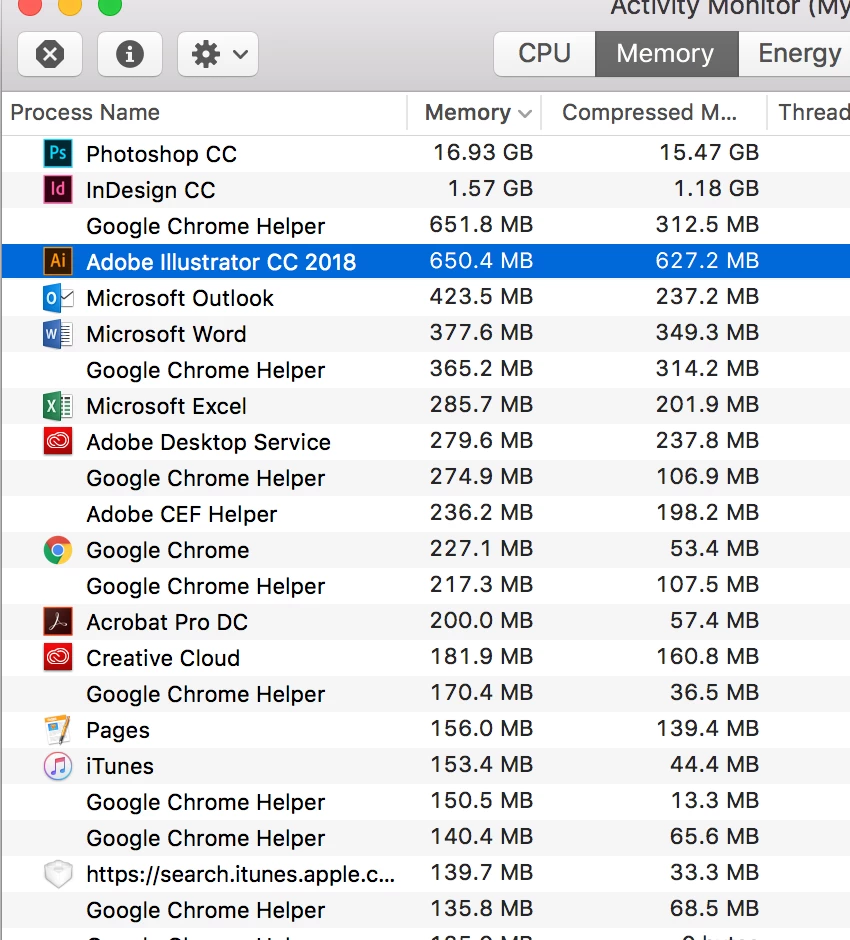
Task: Click InDesign's 1.57 GB memory value
Action: click(490, 188)
